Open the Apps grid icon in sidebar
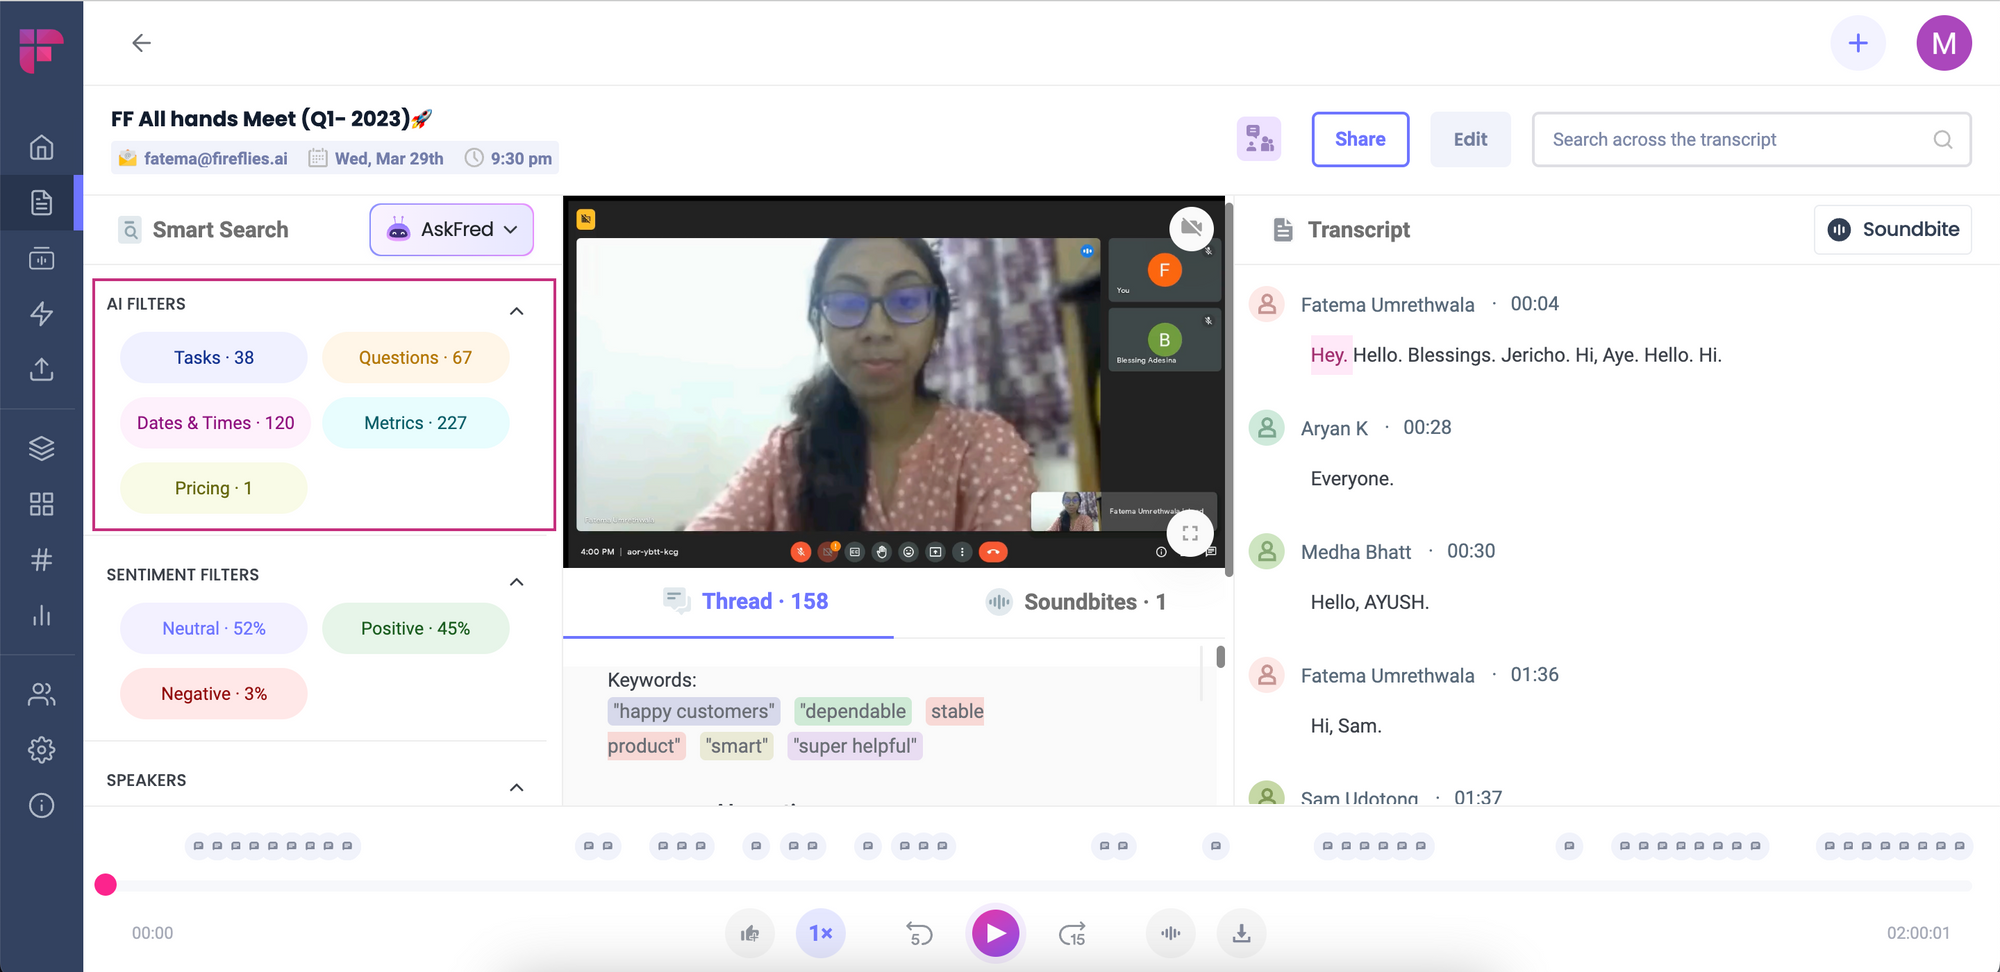2000x972 pixels. click(x=41, y=504)
